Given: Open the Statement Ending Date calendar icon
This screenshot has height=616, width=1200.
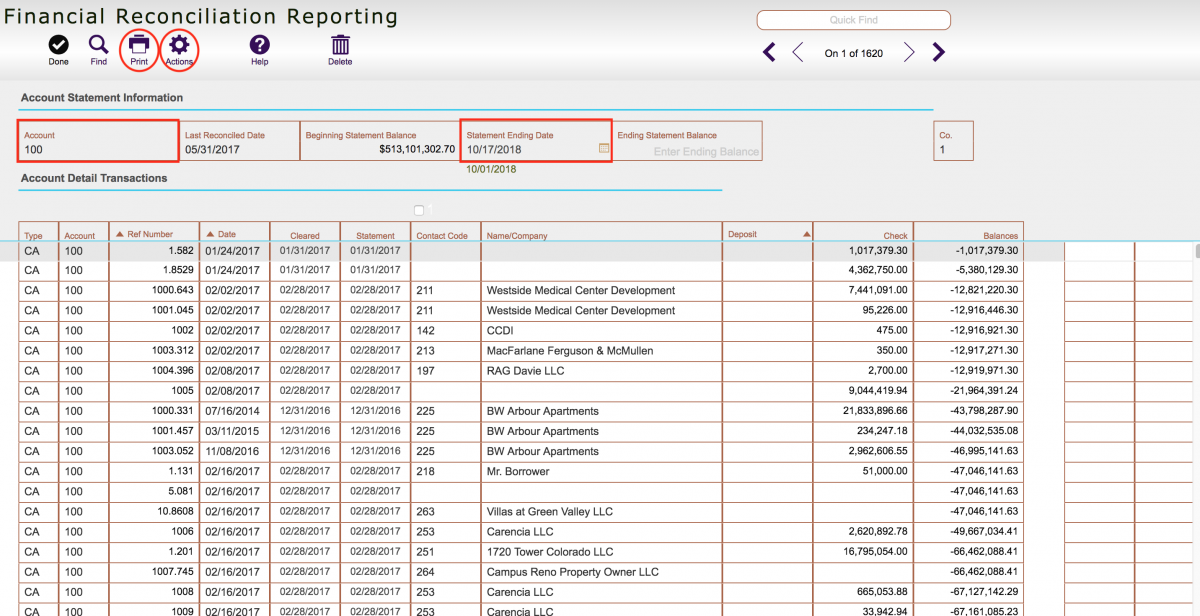Looking at the screenshot, I should pyautogui.click(x=603, y=147).
